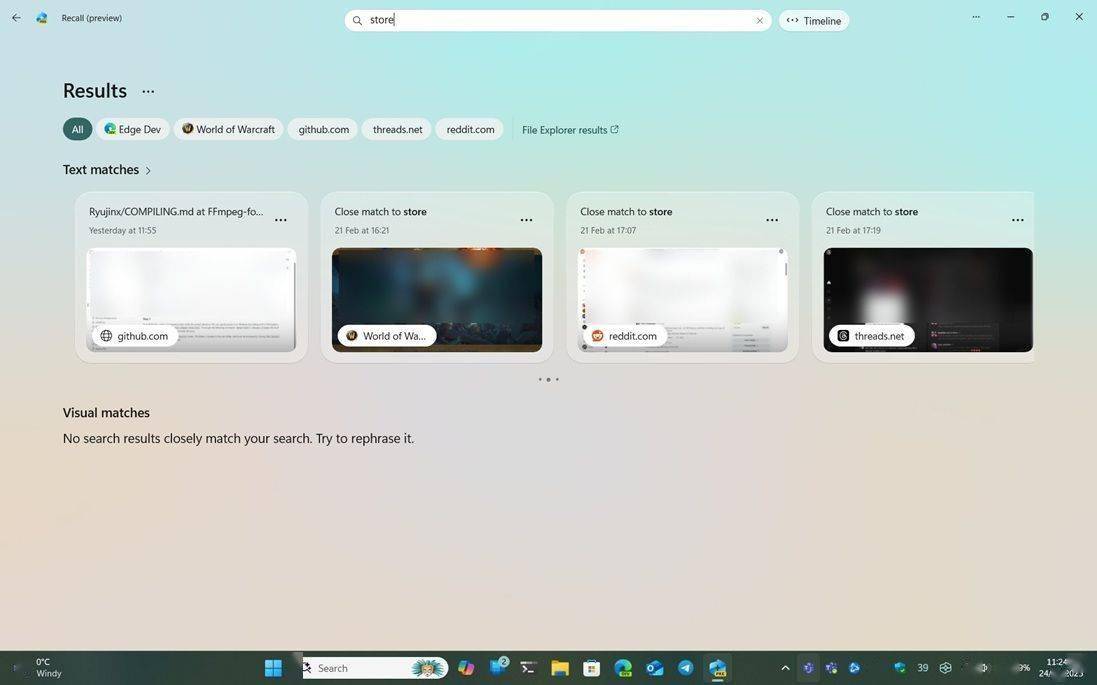The height and width of the screenshot is (685, 1097).
Task: Click the github.com source badge
Action: click(135, 336)
